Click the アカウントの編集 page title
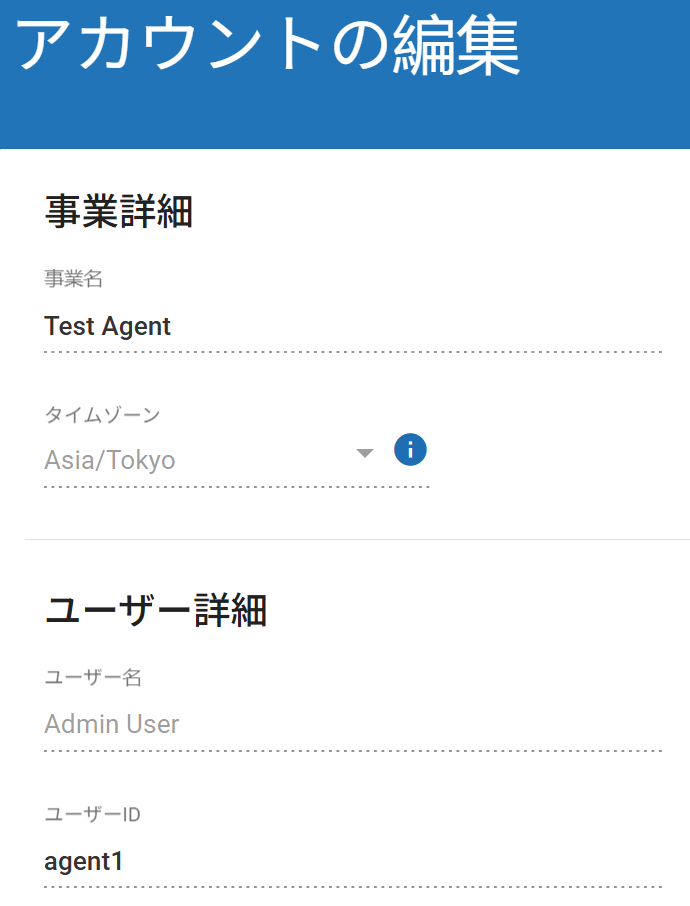690x906 pixels. click(x=268, y=46)
